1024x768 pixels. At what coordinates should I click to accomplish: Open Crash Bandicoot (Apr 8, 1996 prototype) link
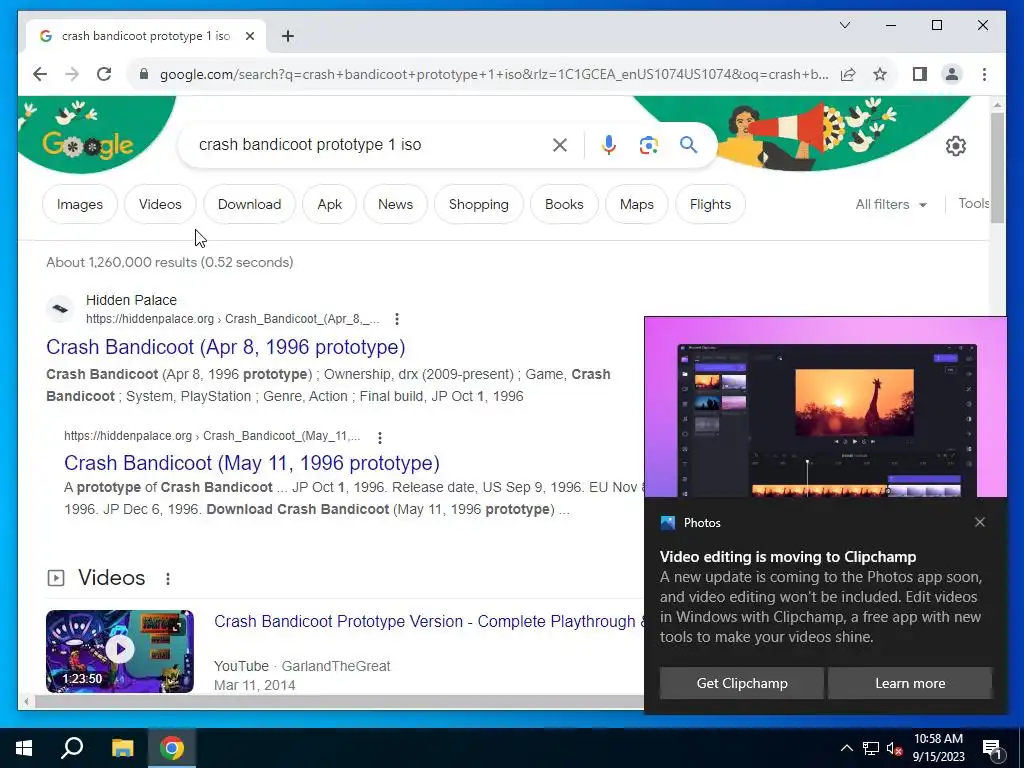(x=226, y=347)
